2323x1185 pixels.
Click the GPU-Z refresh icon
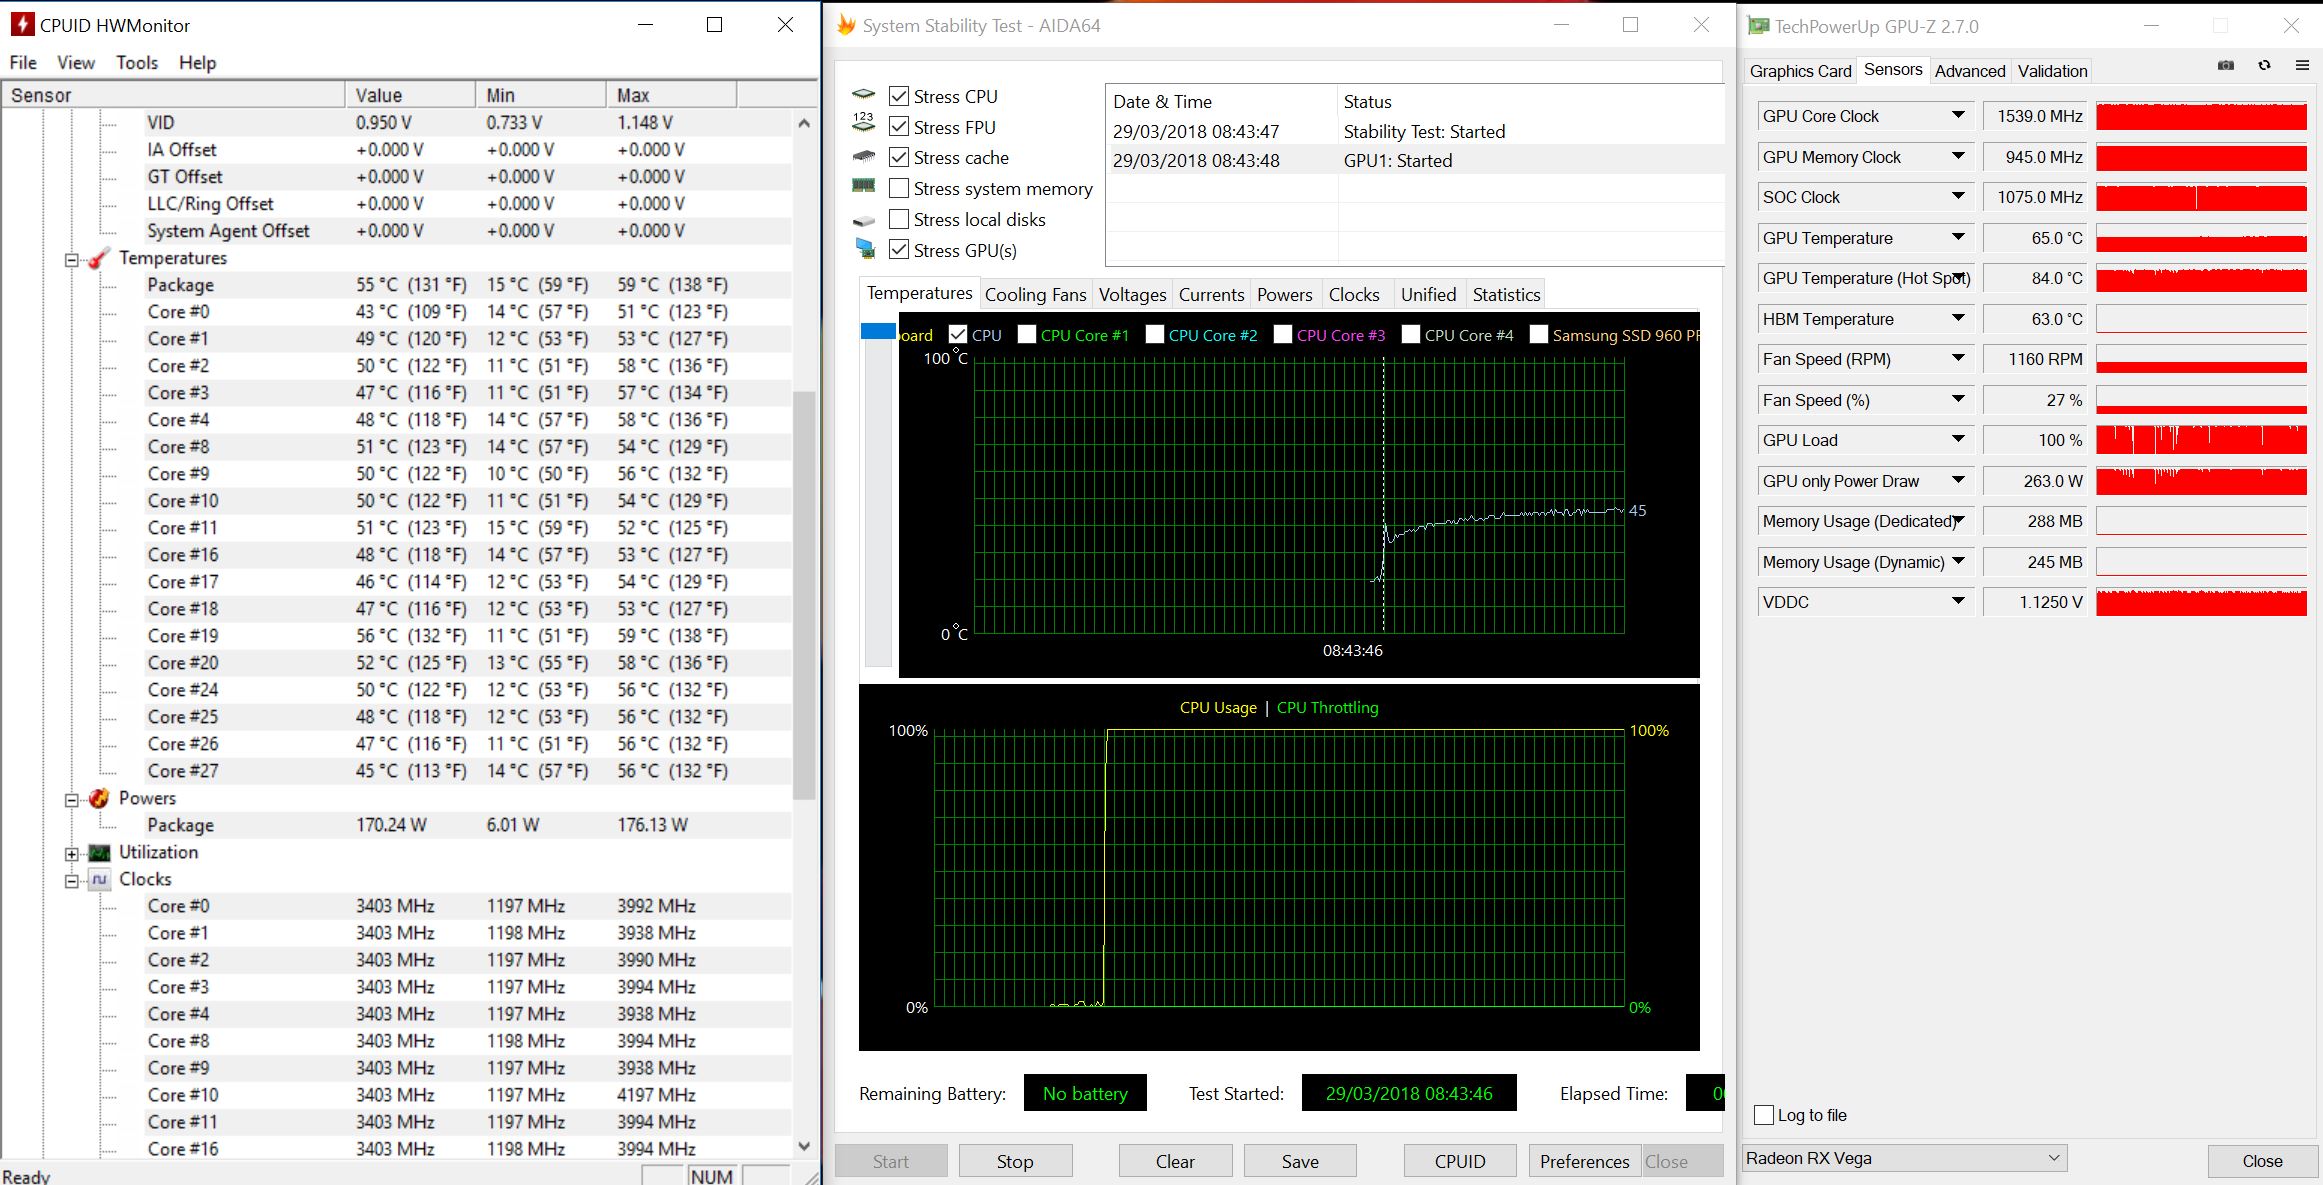pos(2264,66)
